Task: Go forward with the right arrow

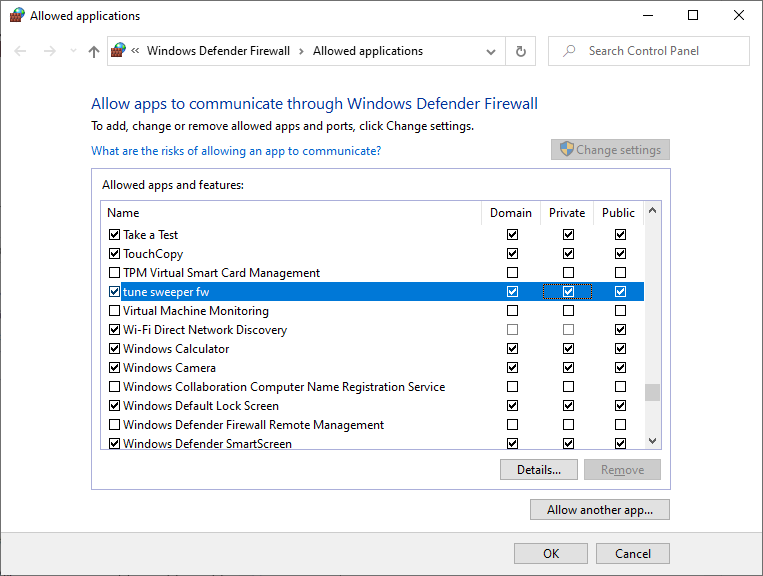Action: pos(50,51)
